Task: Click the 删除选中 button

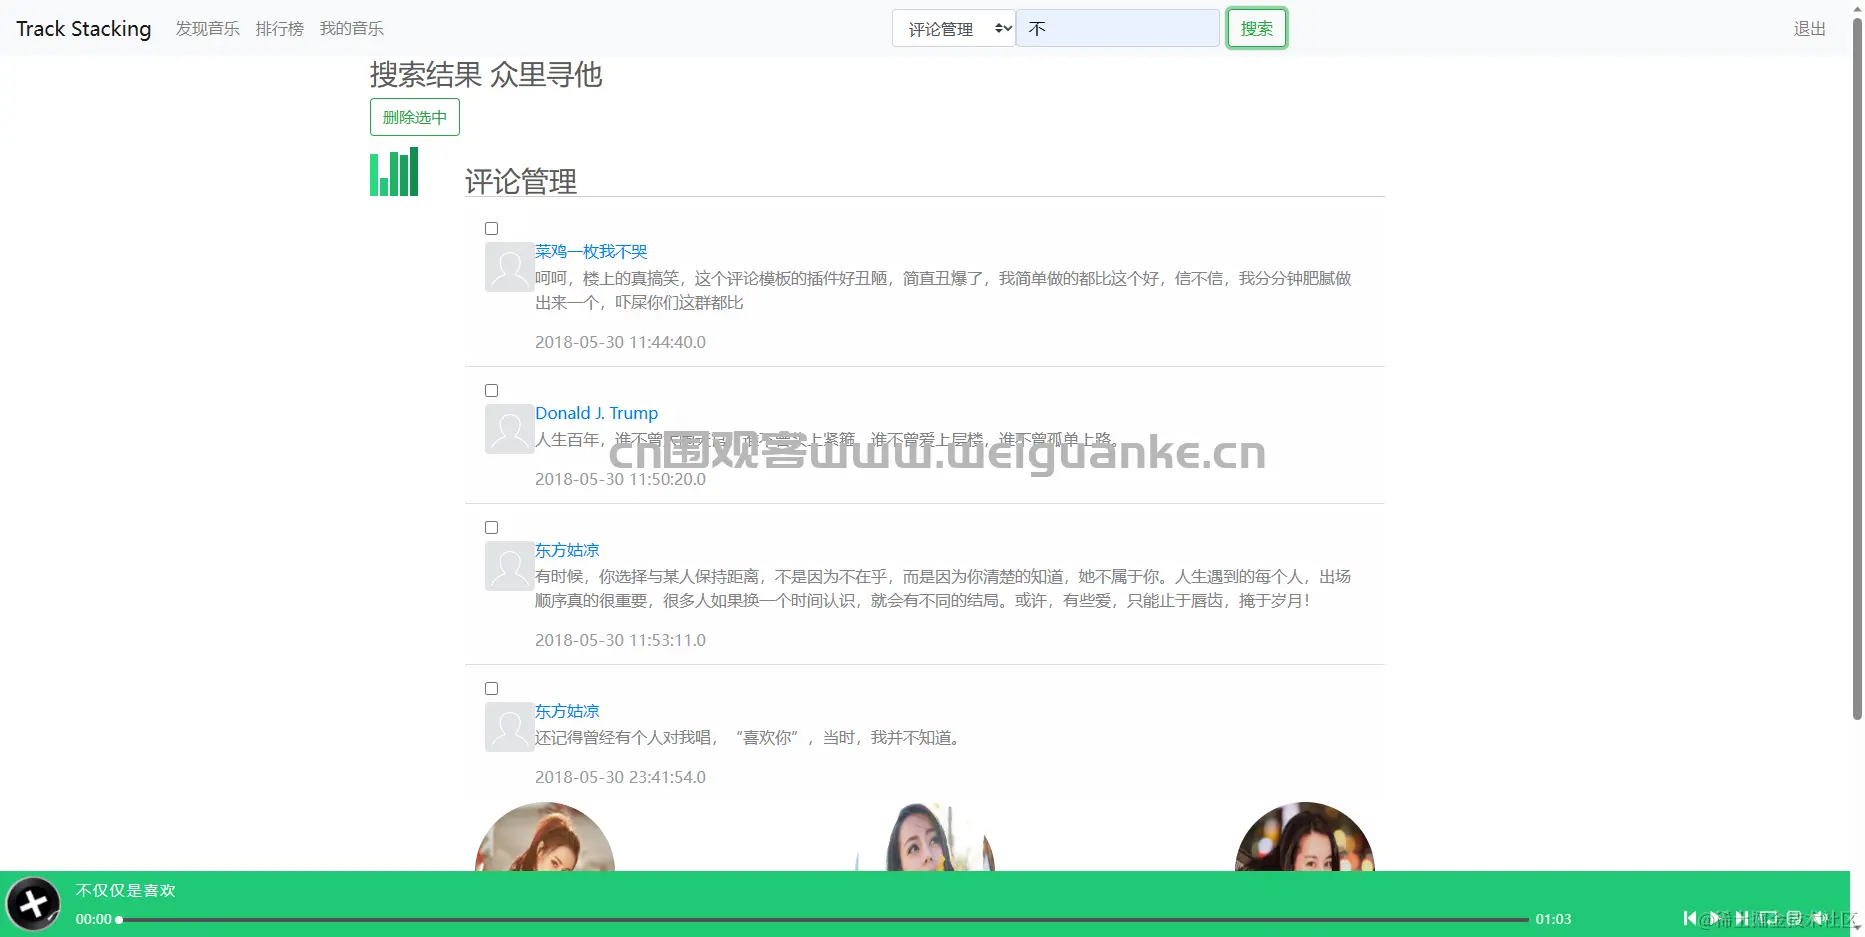Action: click(x=415, y=117)
